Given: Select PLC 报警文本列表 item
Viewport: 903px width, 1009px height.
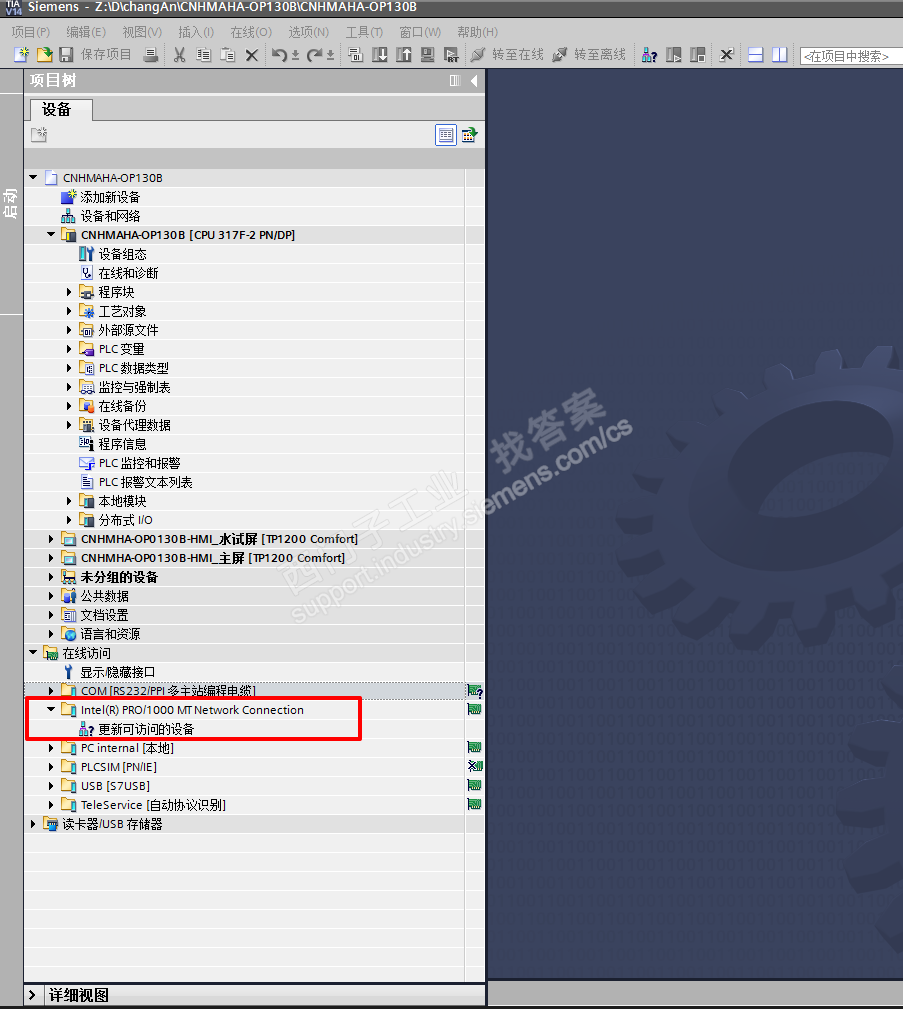Looking at the screenshot, I should [x=145, y=482].
